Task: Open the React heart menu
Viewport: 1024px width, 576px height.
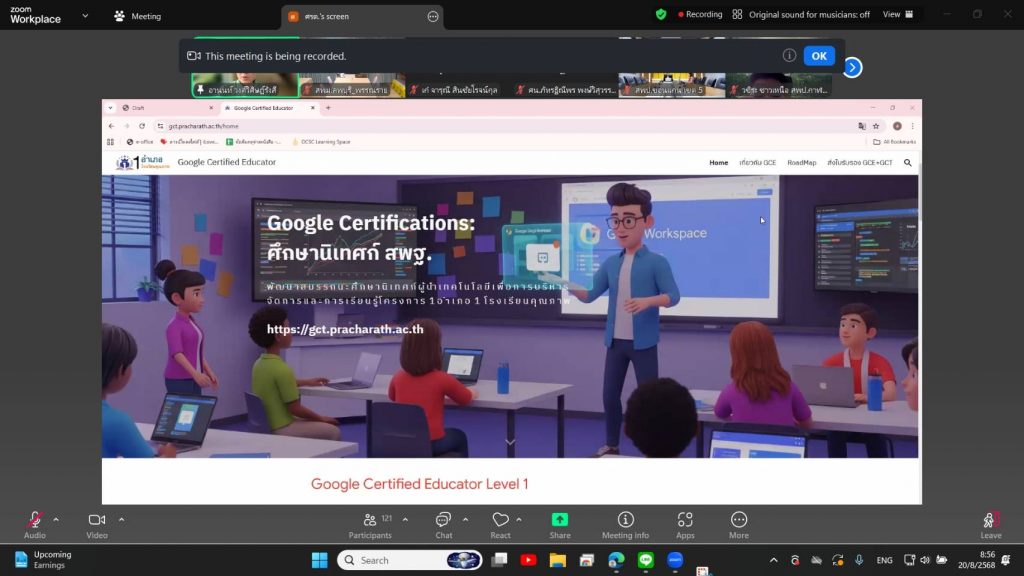Action: (500, 524)
